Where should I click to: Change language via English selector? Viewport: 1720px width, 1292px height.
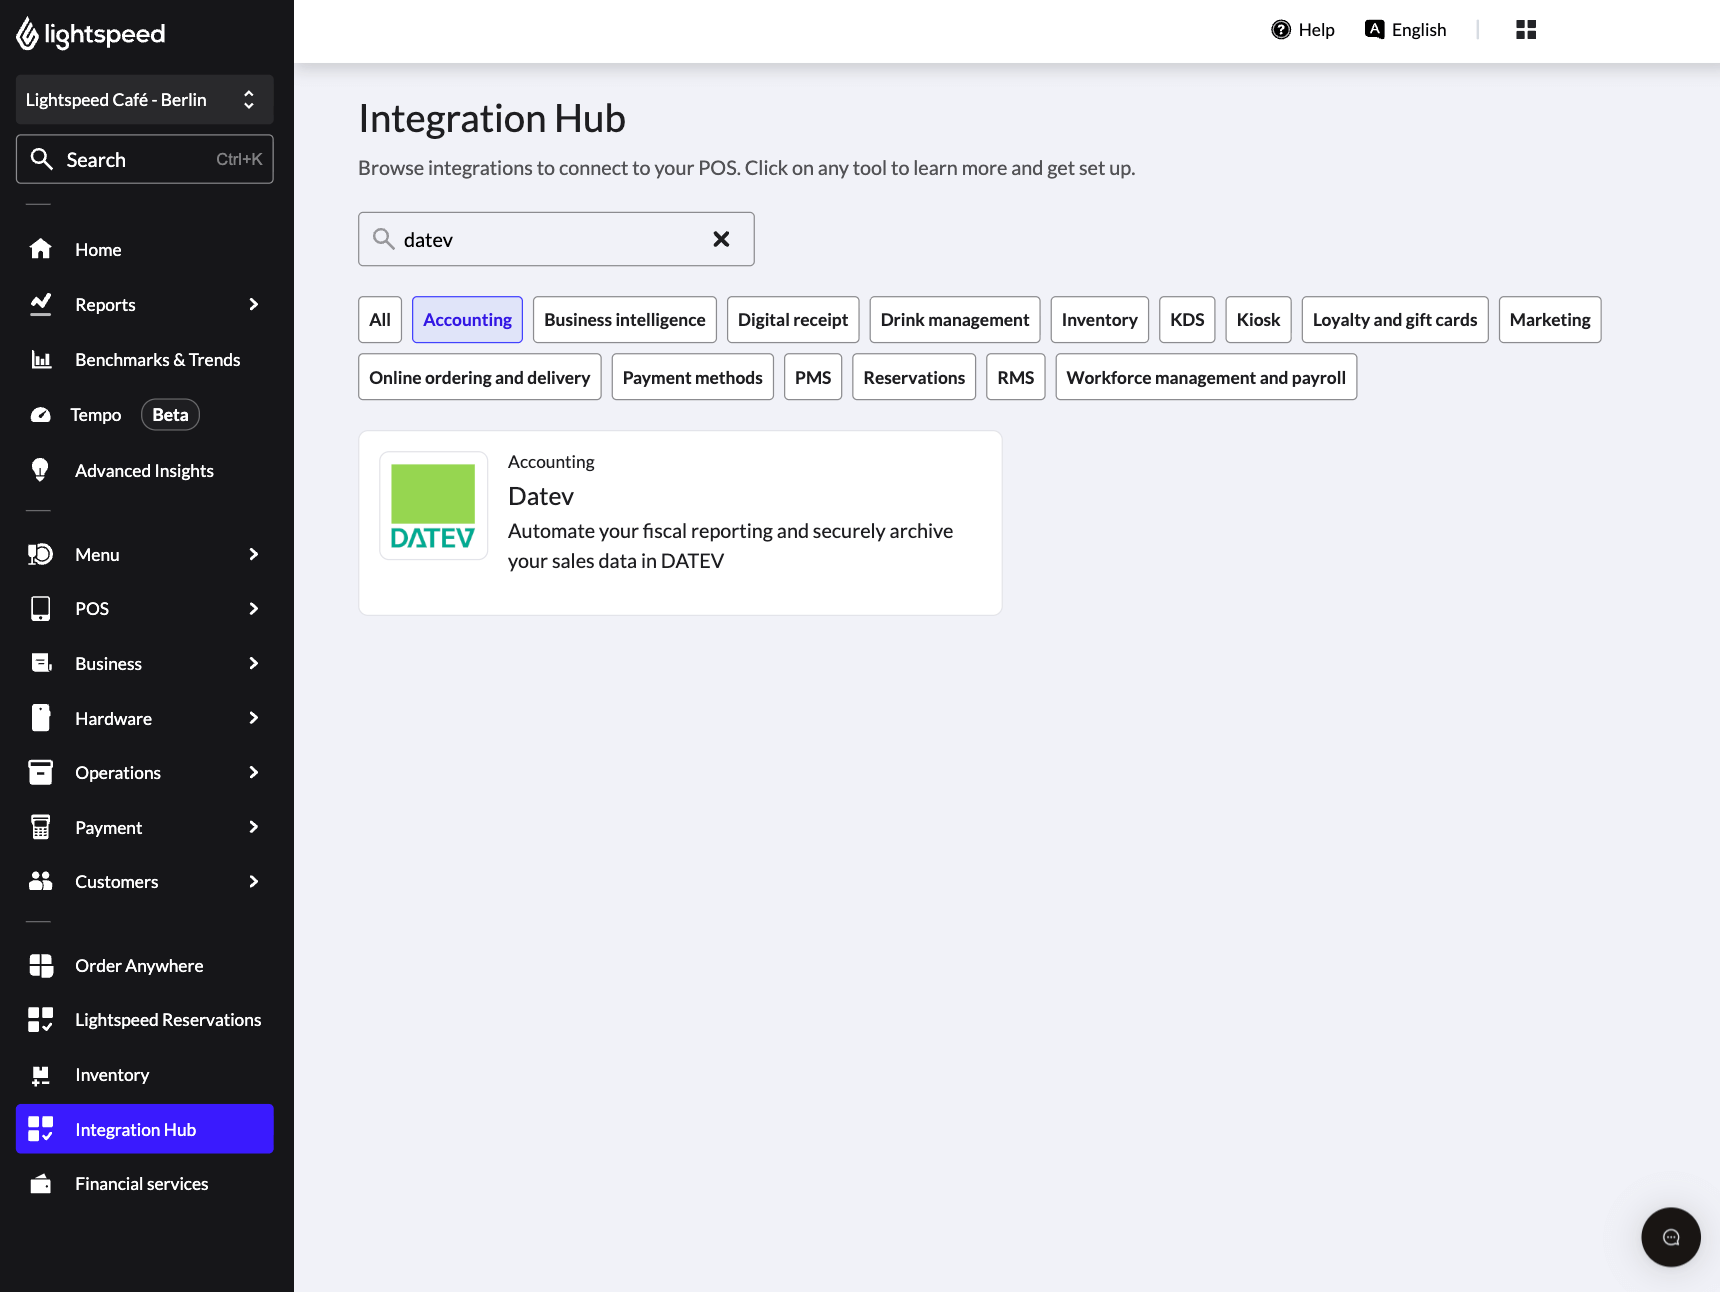(1405, 30)
